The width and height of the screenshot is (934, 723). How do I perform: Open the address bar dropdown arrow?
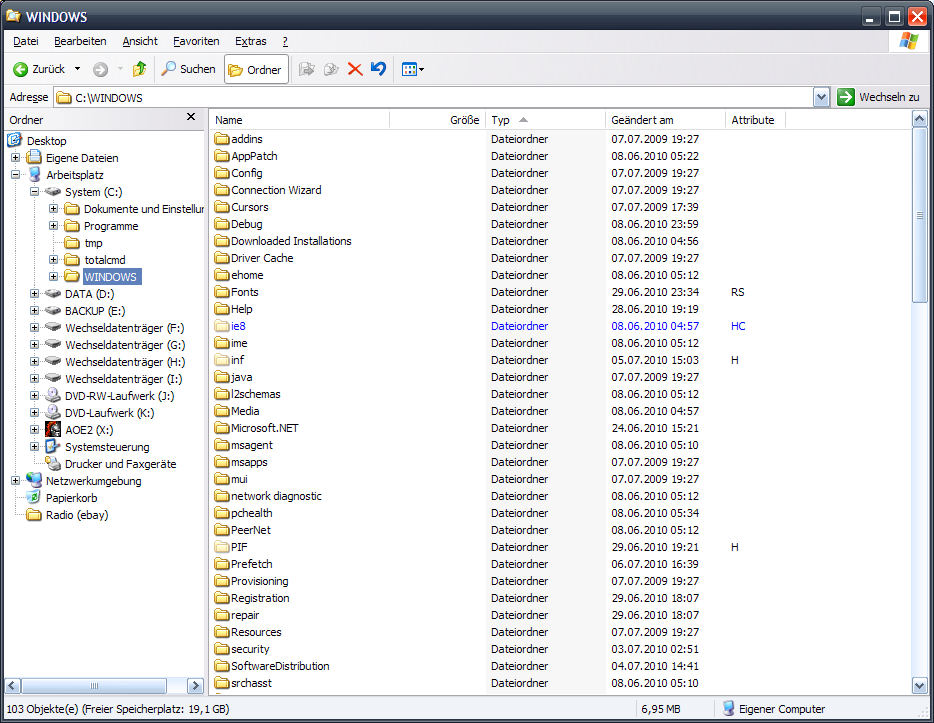[x=821, y=98]
